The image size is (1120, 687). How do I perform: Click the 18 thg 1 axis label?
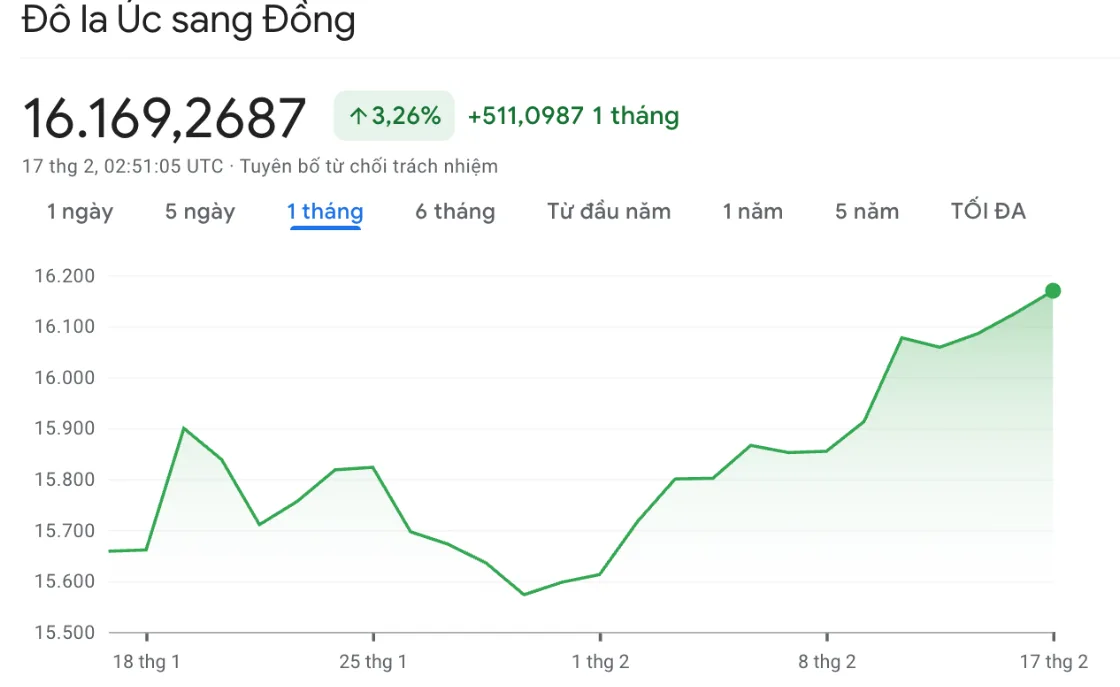(146, 661)
